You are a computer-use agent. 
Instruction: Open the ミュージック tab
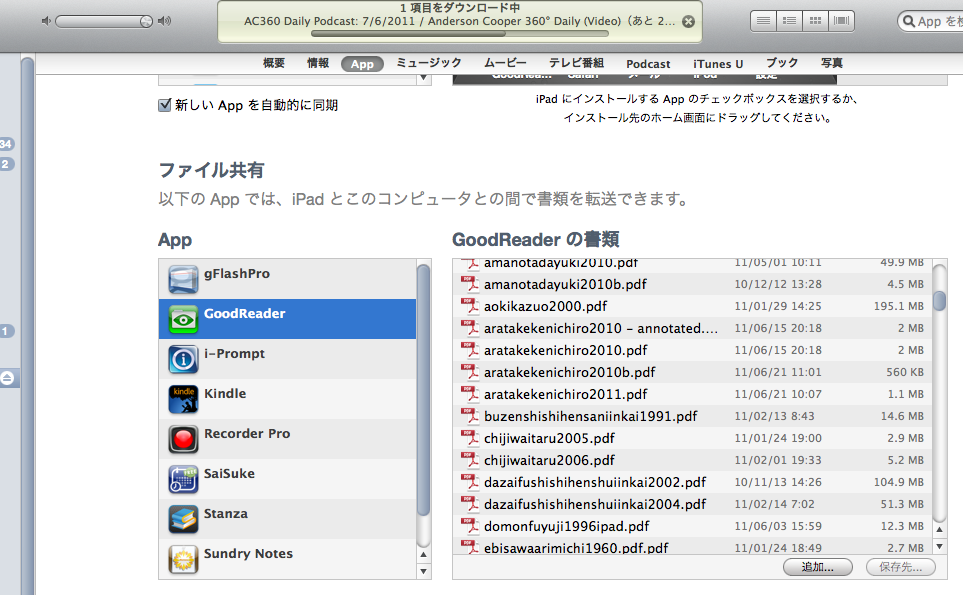[x=429, y=63]
